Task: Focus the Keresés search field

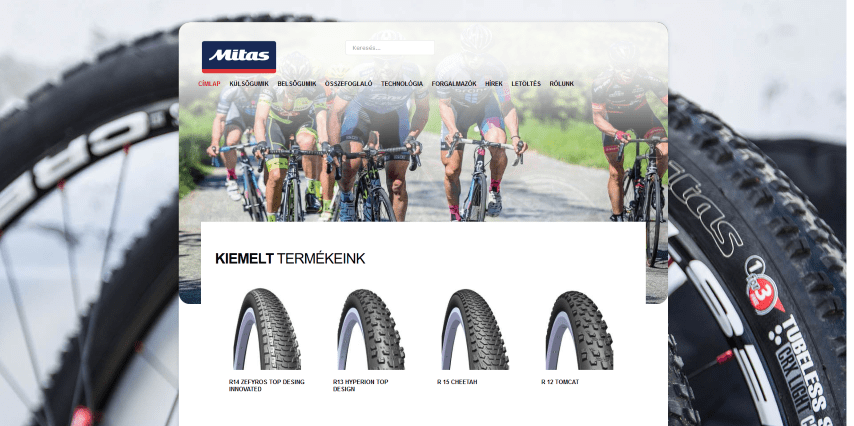Action: point(390,48)
